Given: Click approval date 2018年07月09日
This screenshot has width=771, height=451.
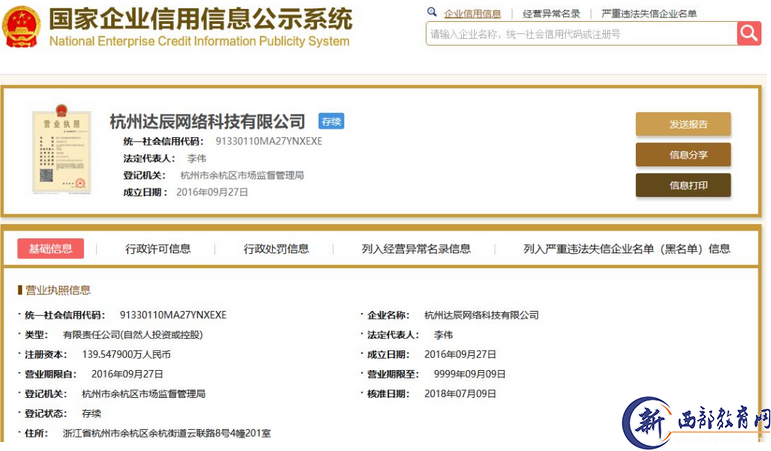Looking at the screenshot, I should tap(460, 394).
